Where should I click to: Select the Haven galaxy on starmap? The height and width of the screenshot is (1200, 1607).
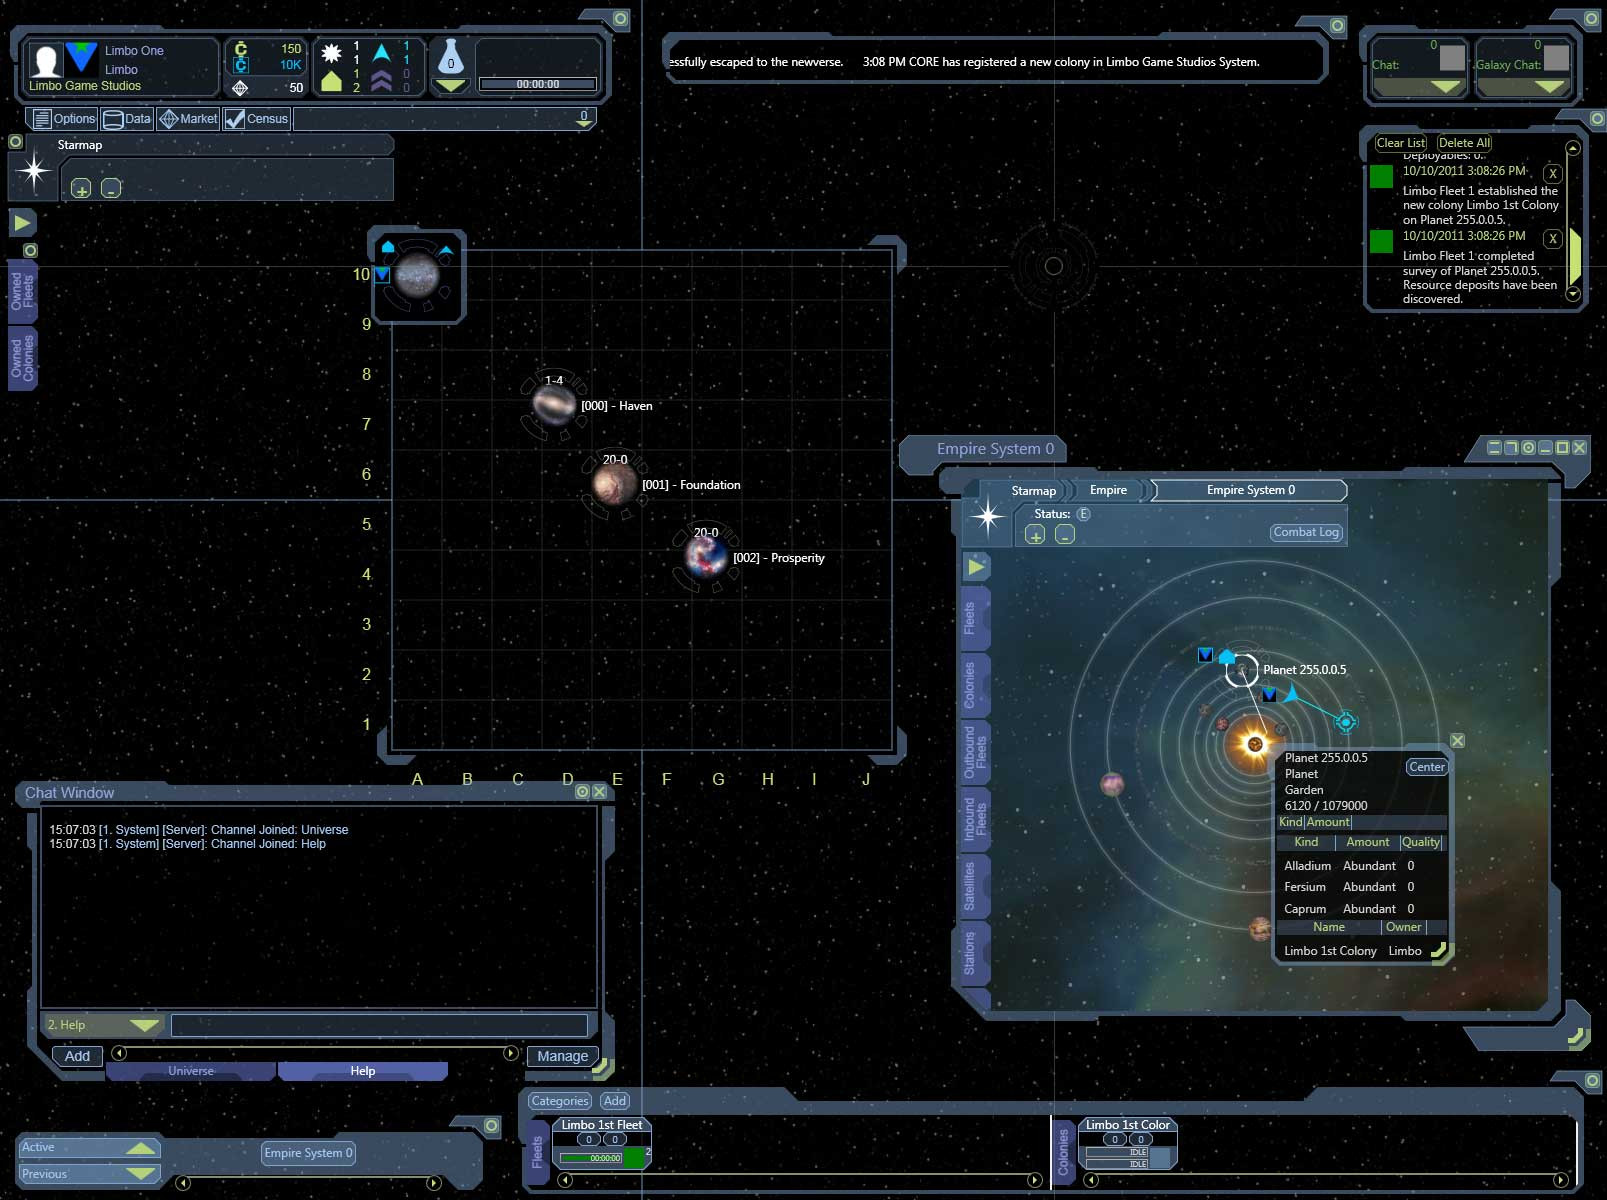tap(552, 404)
